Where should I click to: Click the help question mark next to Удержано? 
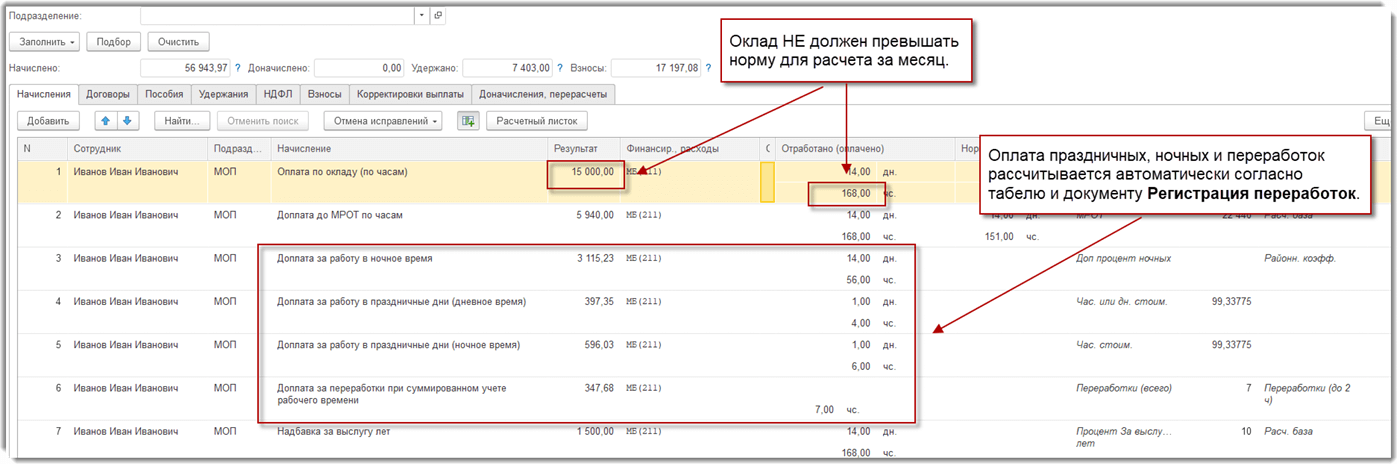tap(560, 68)
